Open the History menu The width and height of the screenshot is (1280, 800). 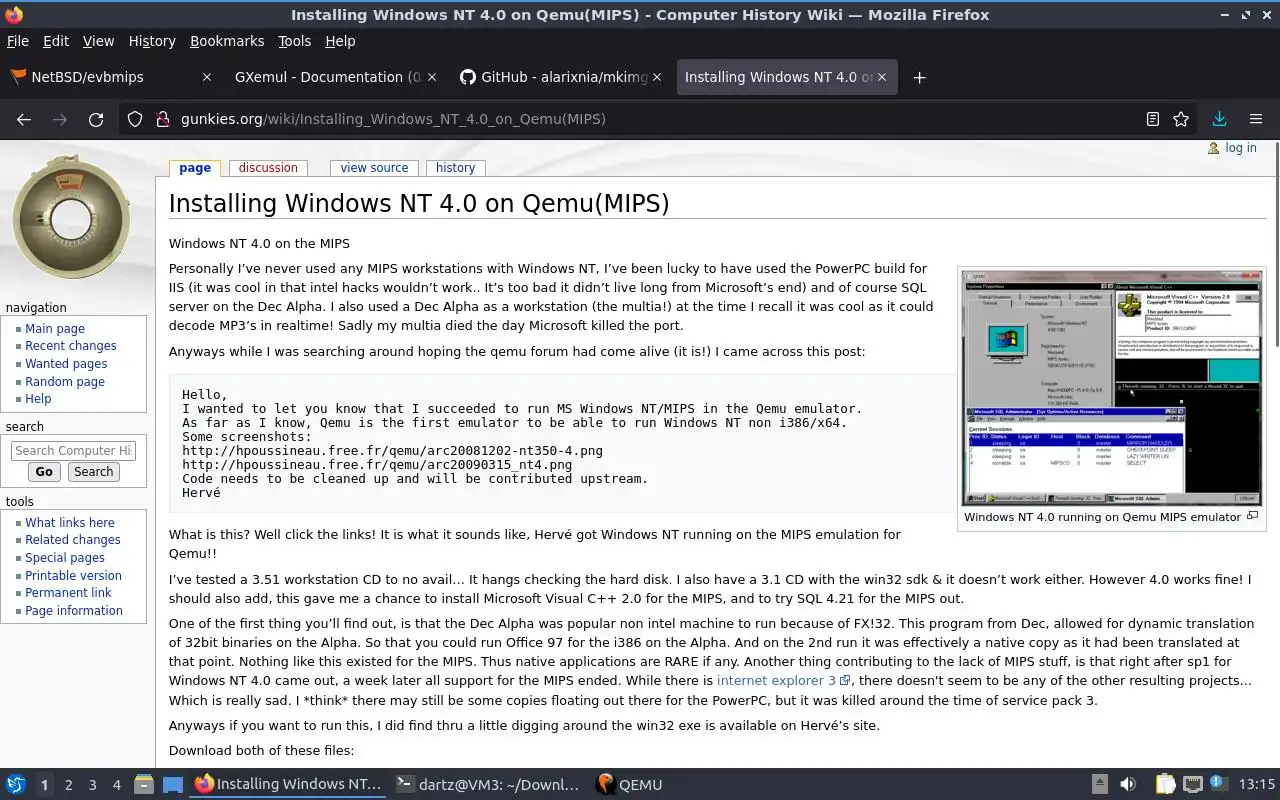pos(152,41)
